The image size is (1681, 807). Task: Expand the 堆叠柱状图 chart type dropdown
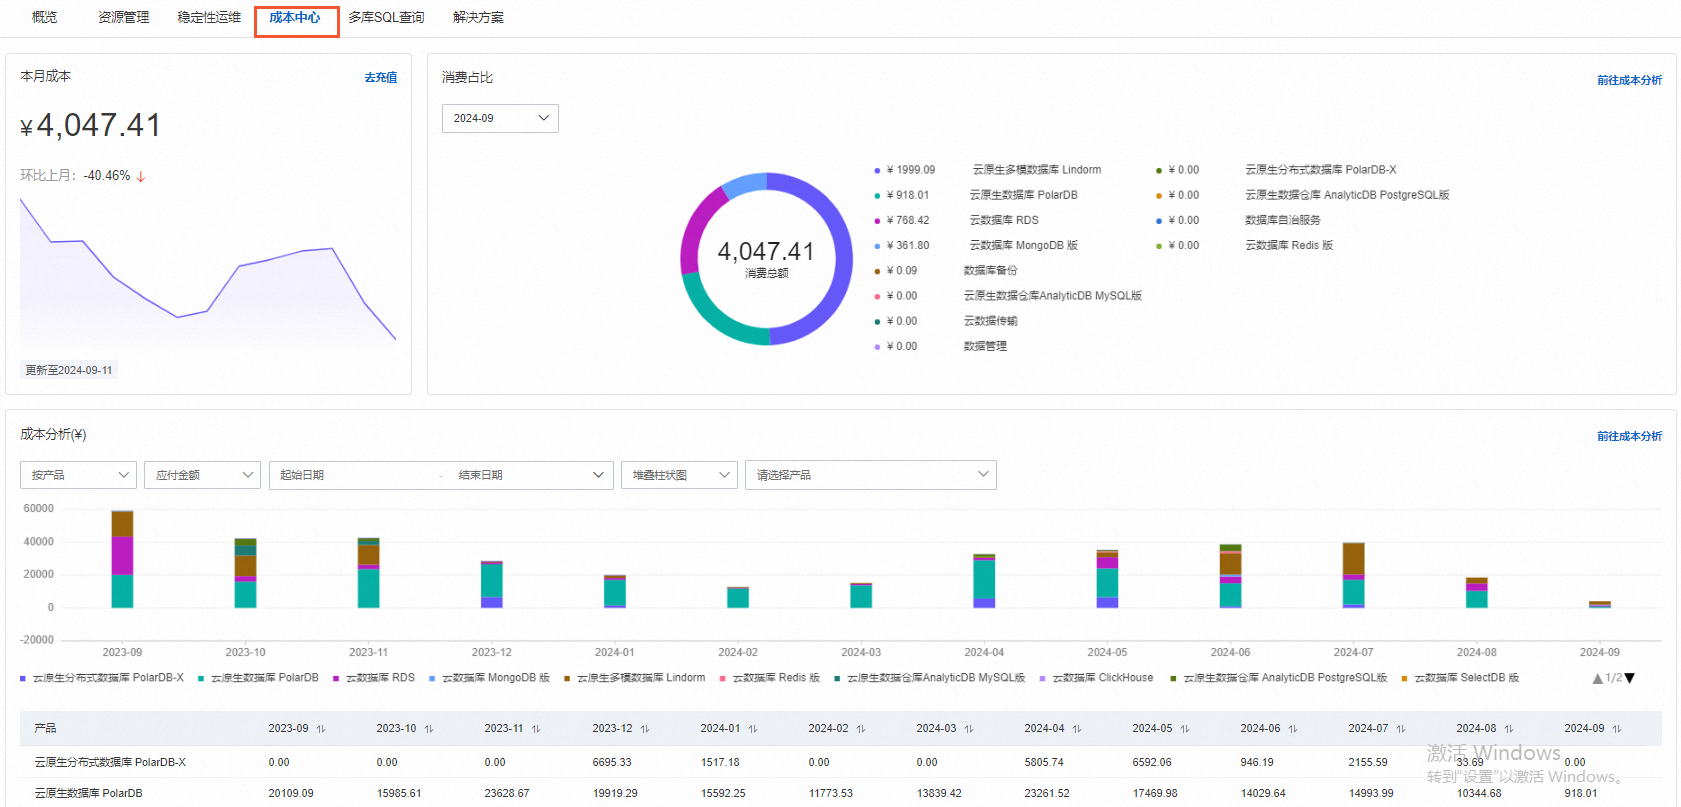click(679, 475)
